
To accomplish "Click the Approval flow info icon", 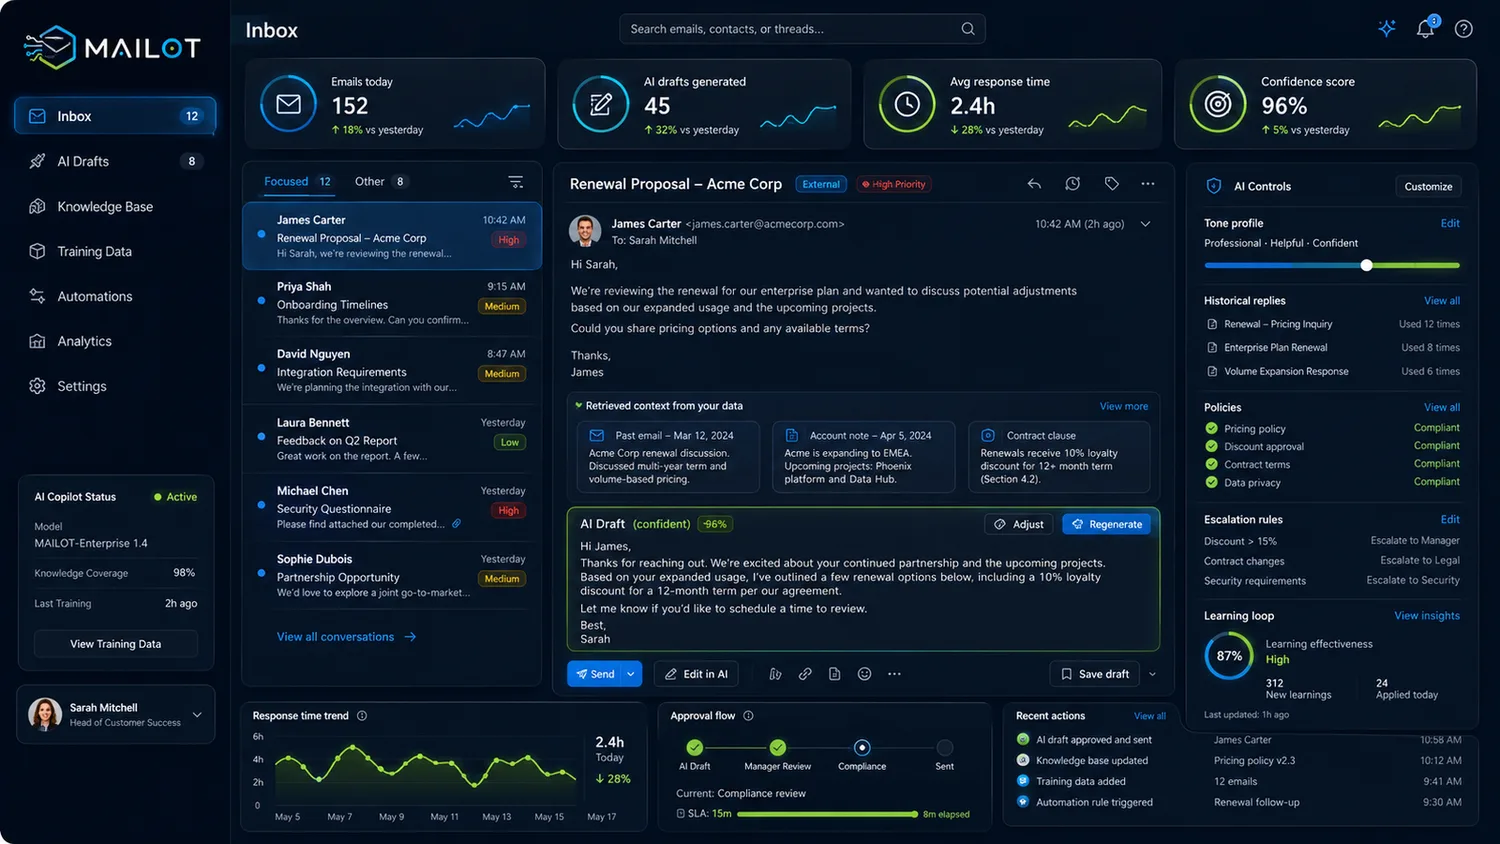I will click(x=748, y=716).
